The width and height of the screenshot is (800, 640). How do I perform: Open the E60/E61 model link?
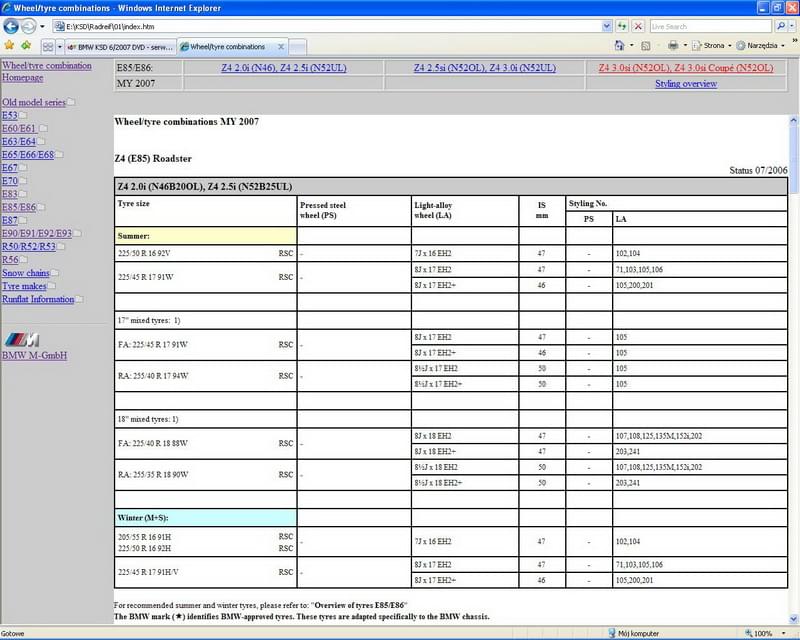click(19, 129)
